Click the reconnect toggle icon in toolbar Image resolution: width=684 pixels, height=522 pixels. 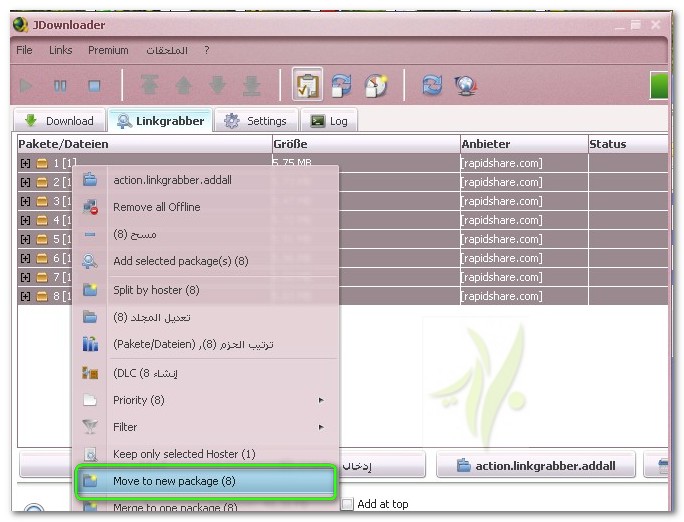pos(341,85)
